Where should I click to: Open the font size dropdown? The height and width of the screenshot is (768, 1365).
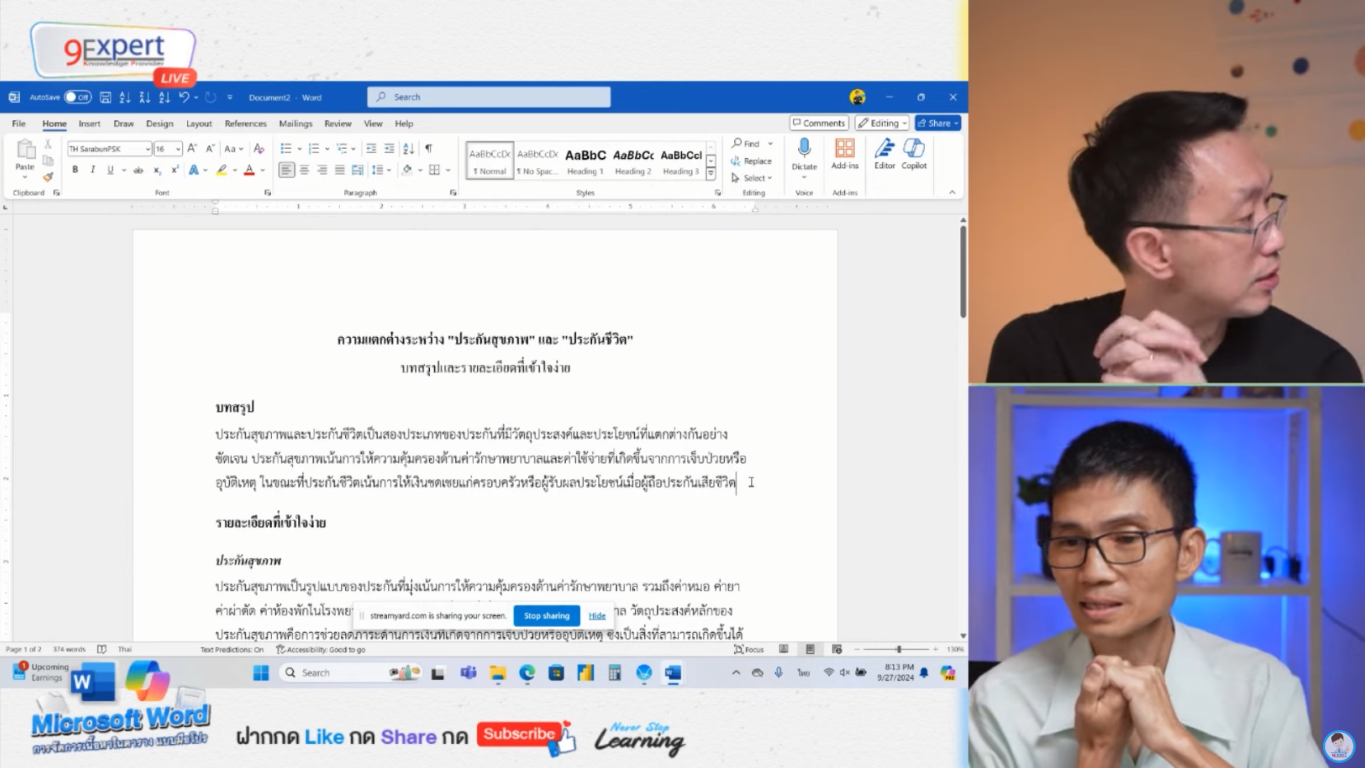coord(178,147)
